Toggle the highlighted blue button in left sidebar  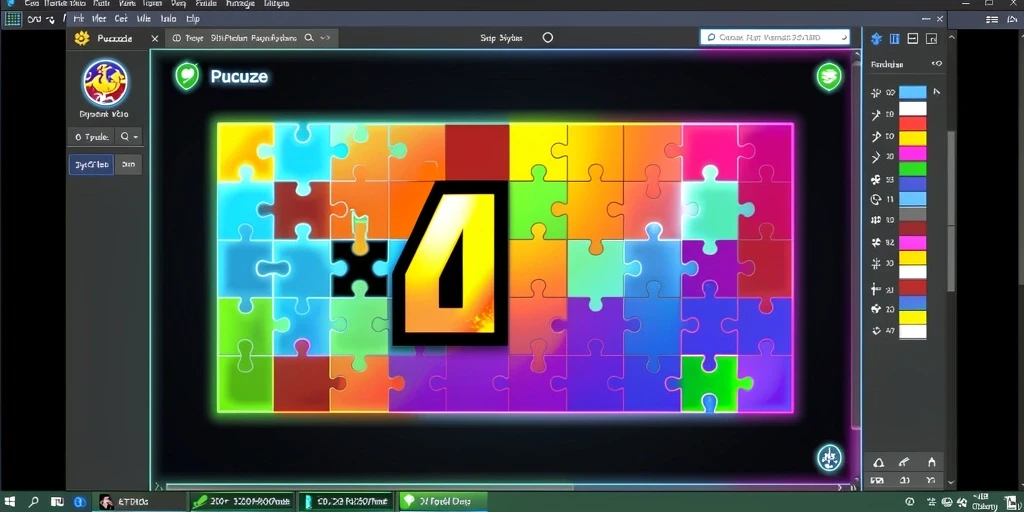pyautogui.click(x=91, y=165)
